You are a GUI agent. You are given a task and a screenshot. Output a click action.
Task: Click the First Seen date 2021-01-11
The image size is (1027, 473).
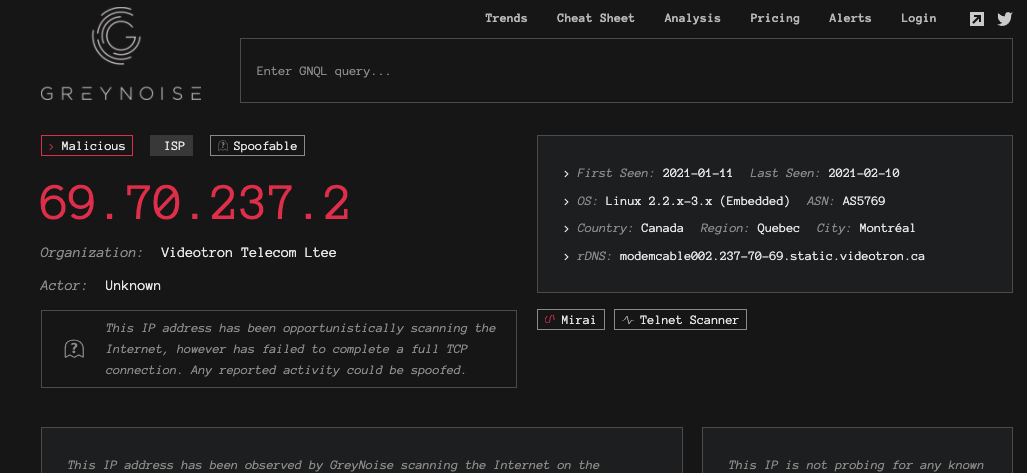click(x=698, y=174)
